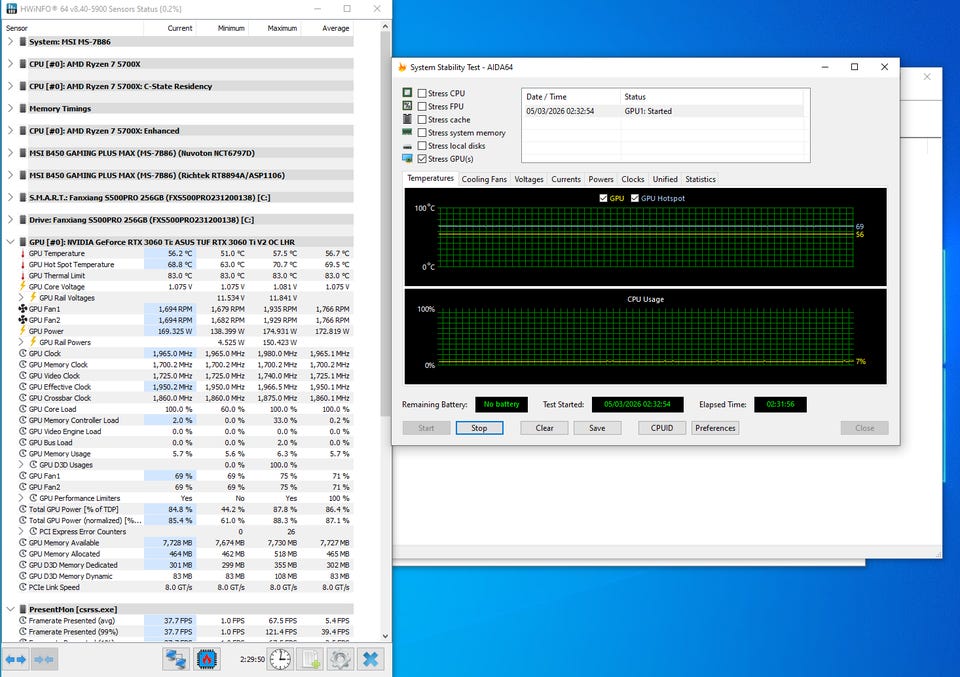Click the red flame chip icon

pos(208,659)
